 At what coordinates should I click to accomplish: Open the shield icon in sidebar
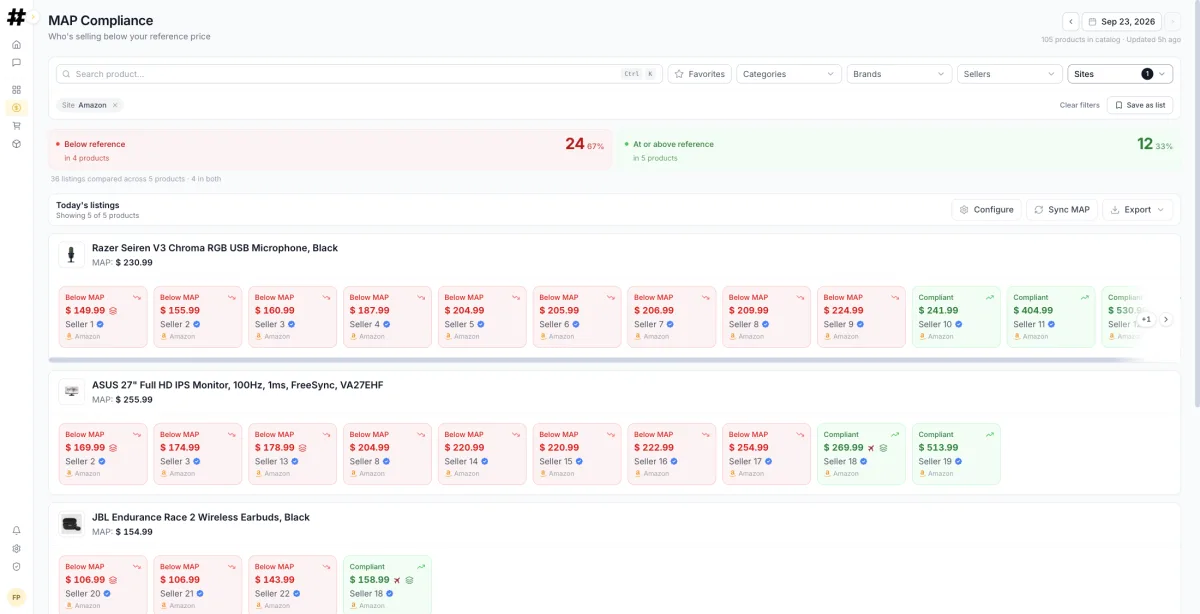16,566
